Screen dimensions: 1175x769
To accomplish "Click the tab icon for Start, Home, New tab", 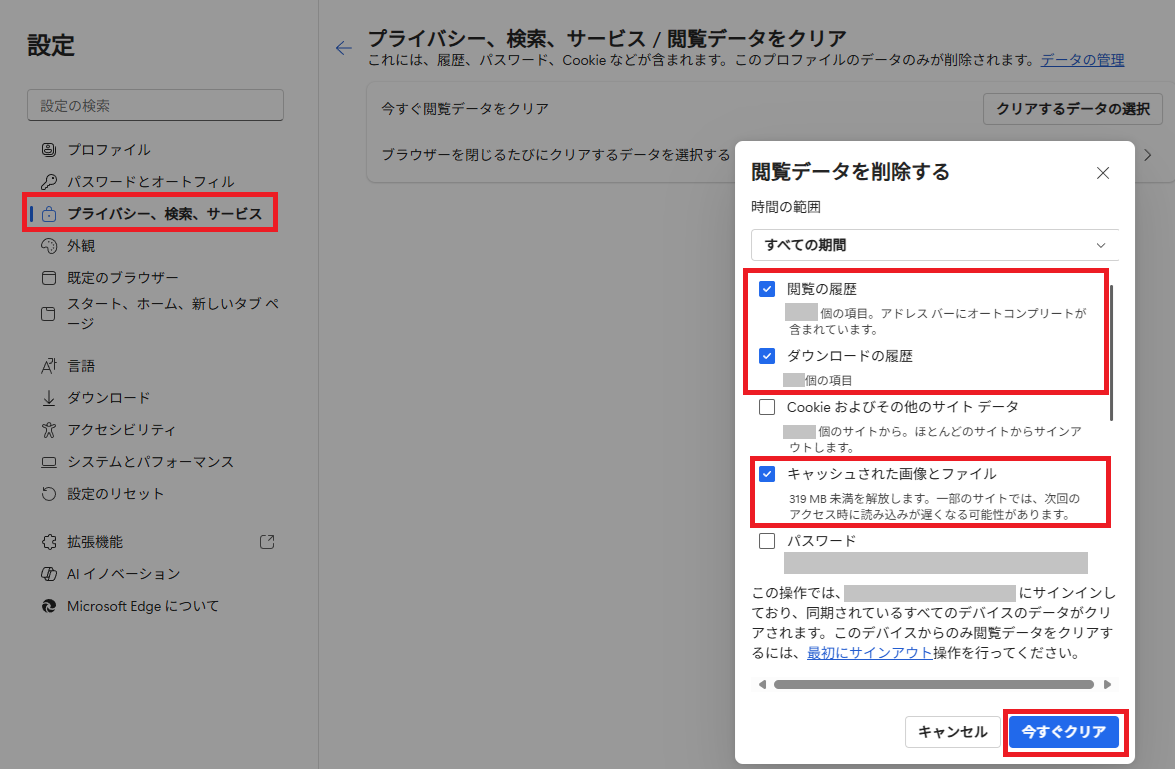I will (x=49, y=313).
